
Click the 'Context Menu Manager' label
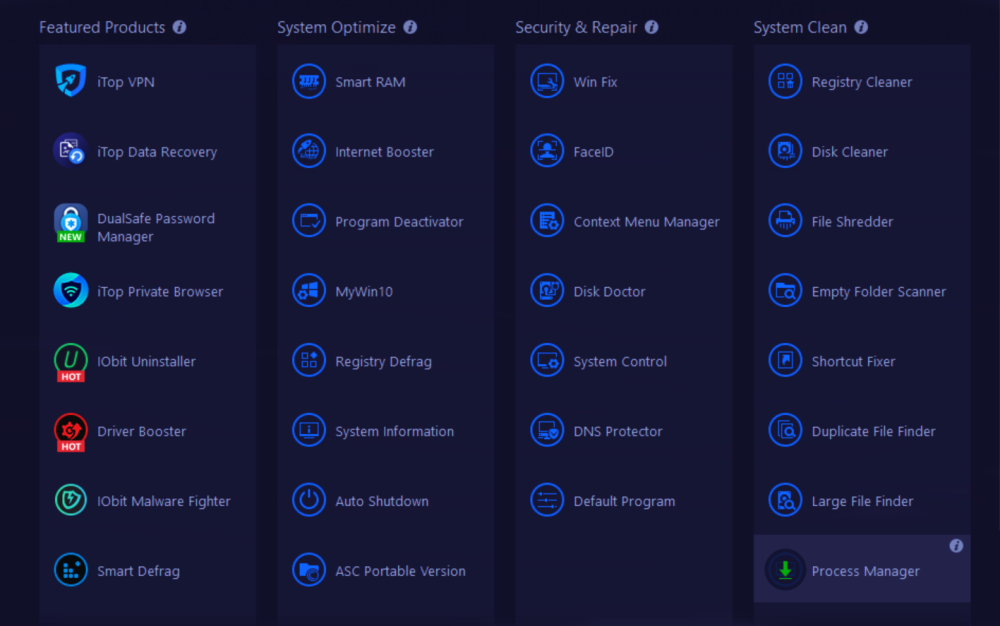pyautogui.click(x=646, y=222)
